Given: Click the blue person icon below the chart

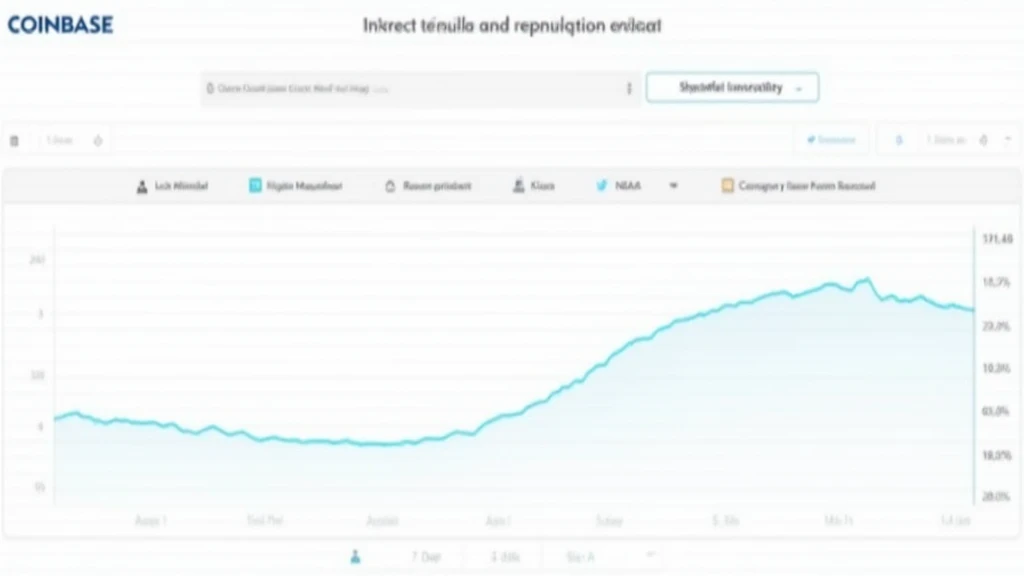Looking at the screenshot, I should (357, 556).
